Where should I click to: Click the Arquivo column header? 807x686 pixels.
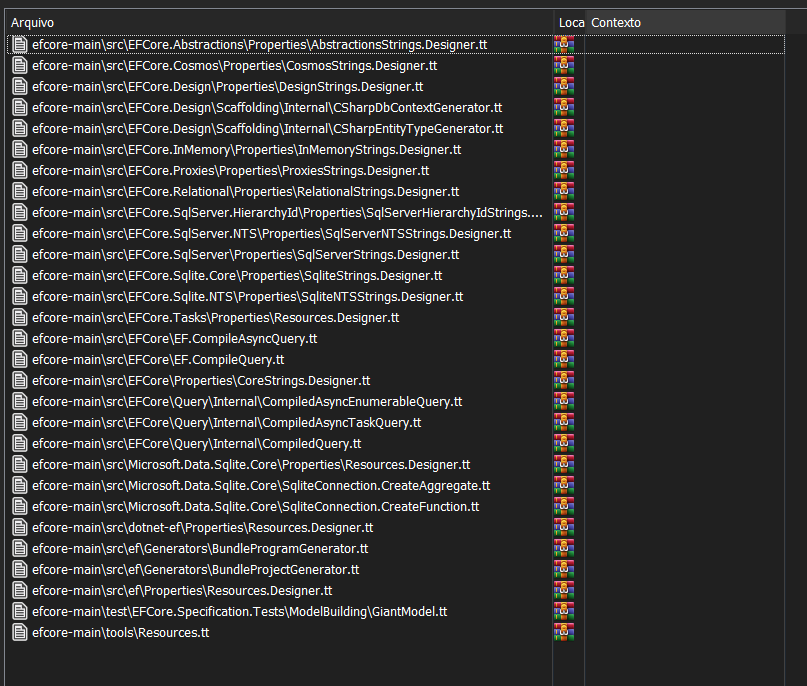[278, 23]
